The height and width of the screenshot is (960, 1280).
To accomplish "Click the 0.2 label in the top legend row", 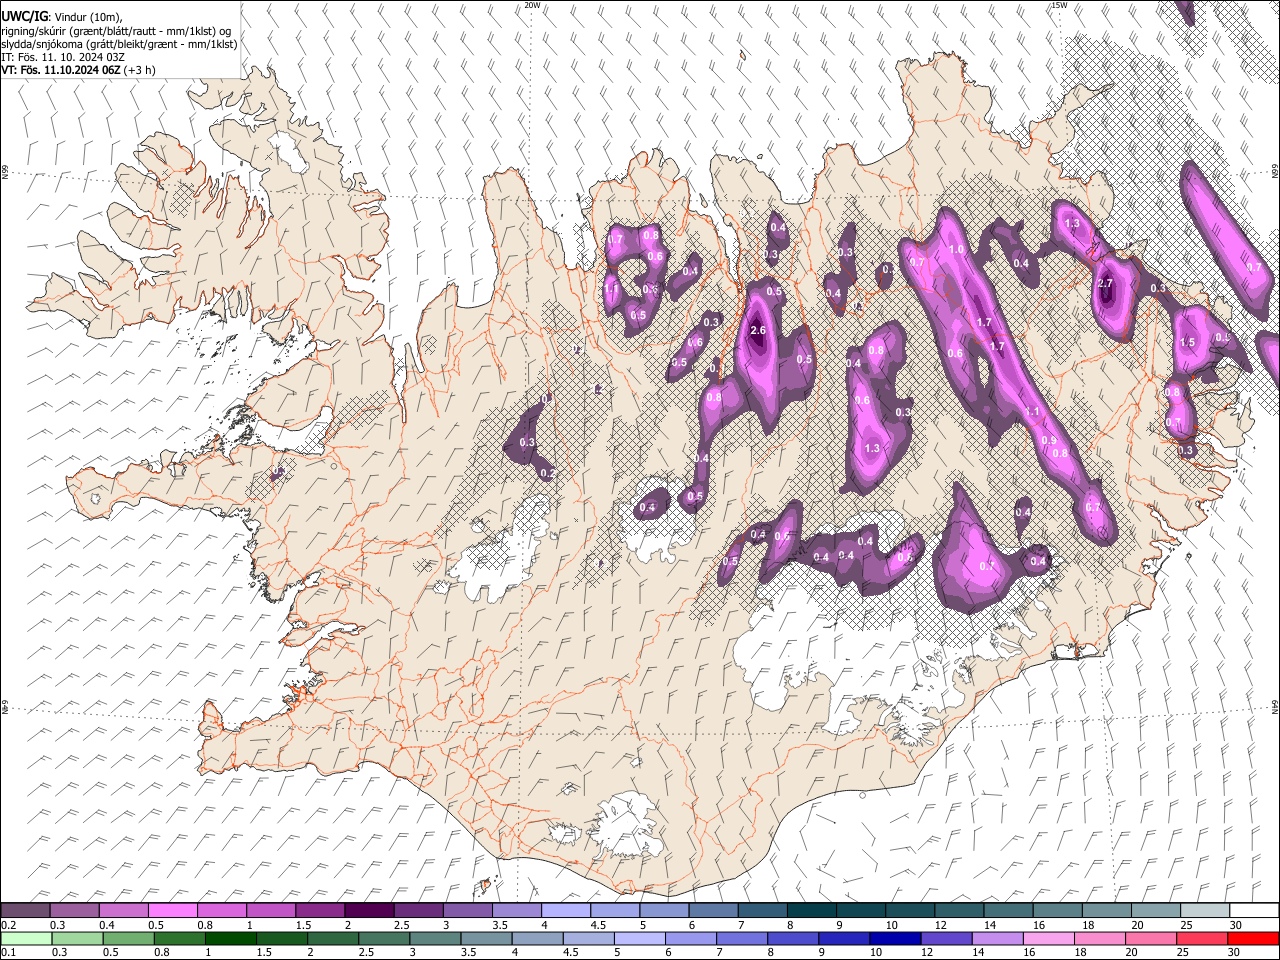I will [9, 925].
